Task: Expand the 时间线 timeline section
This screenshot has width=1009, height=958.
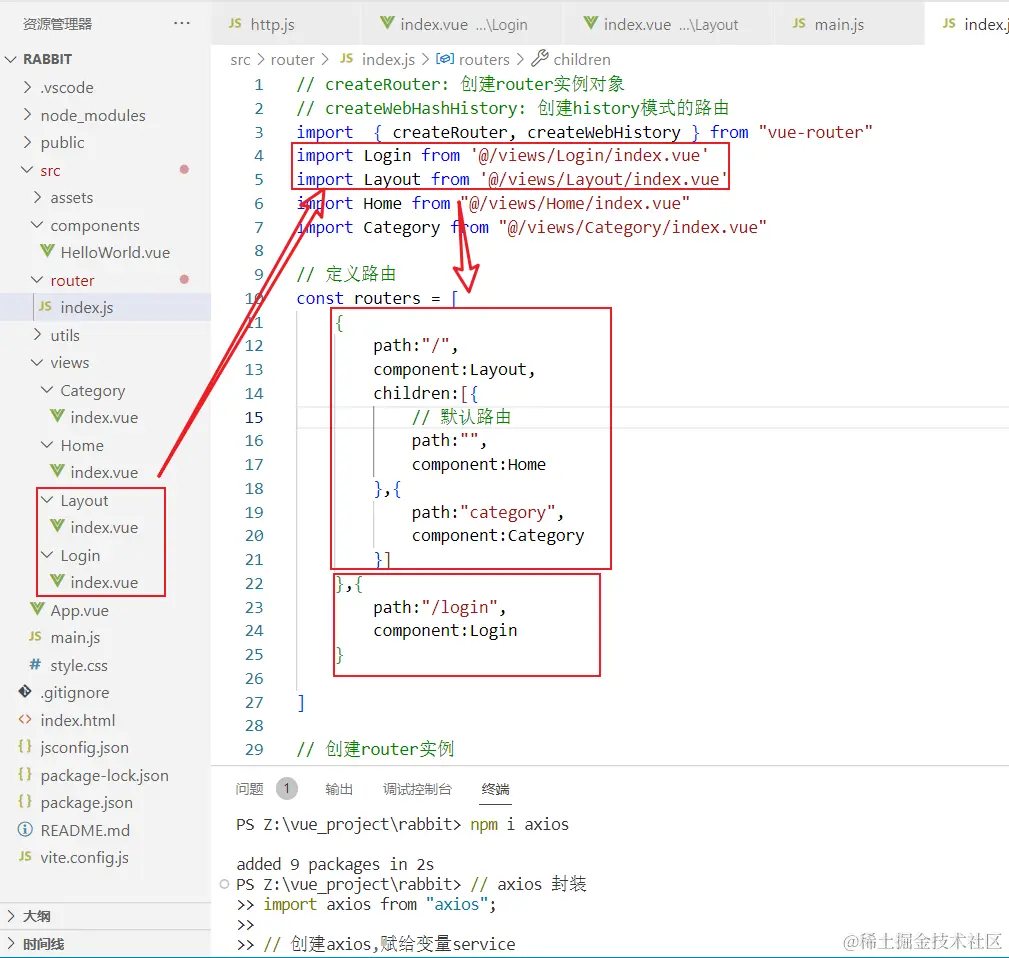Action: click(x=10, y=943)
